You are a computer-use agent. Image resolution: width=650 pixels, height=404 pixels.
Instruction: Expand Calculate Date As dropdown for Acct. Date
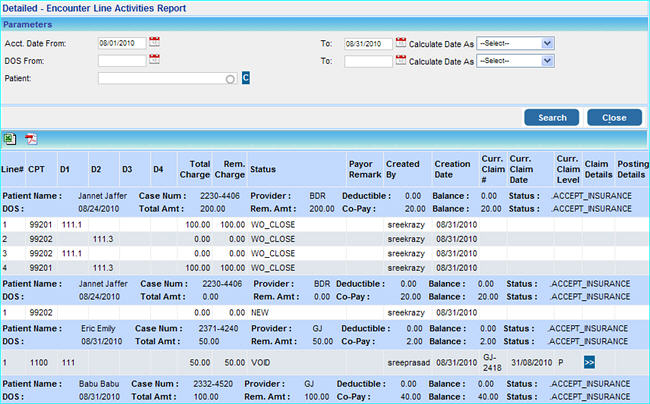[x=515, y=43]
